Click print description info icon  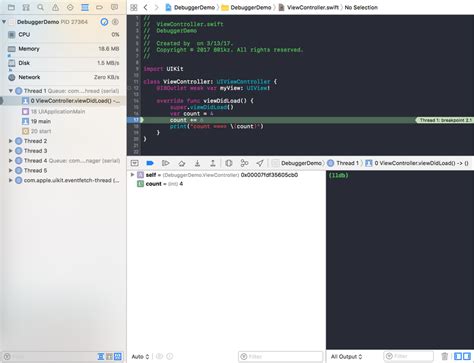170,356
